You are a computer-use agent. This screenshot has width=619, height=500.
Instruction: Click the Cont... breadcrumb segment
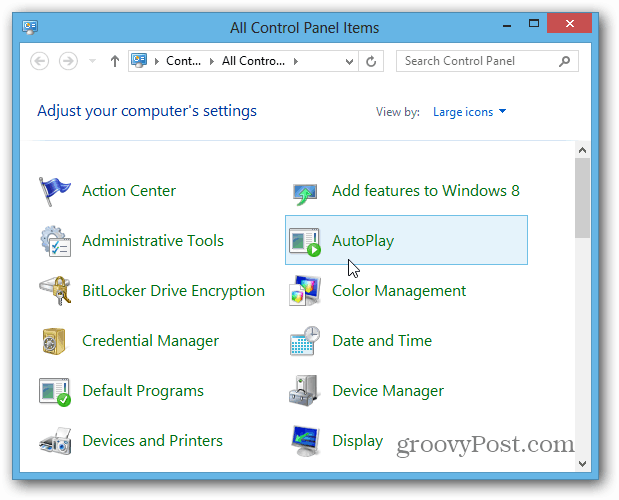(183, 61)
